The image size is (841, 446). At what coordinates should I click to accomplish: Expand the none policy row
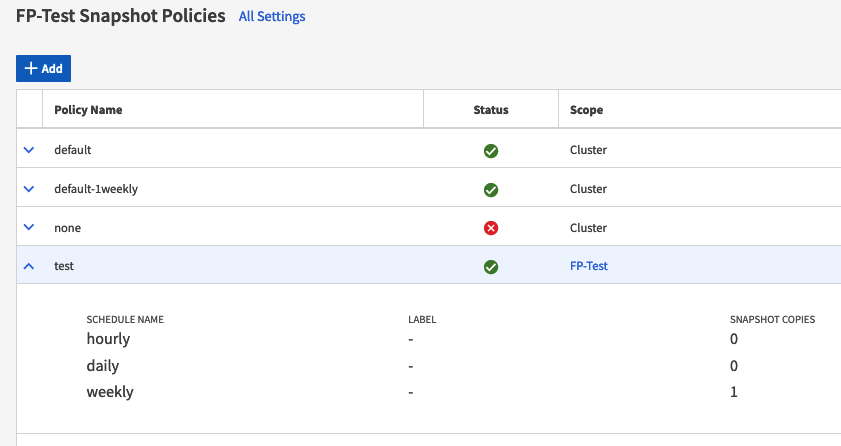29,228
